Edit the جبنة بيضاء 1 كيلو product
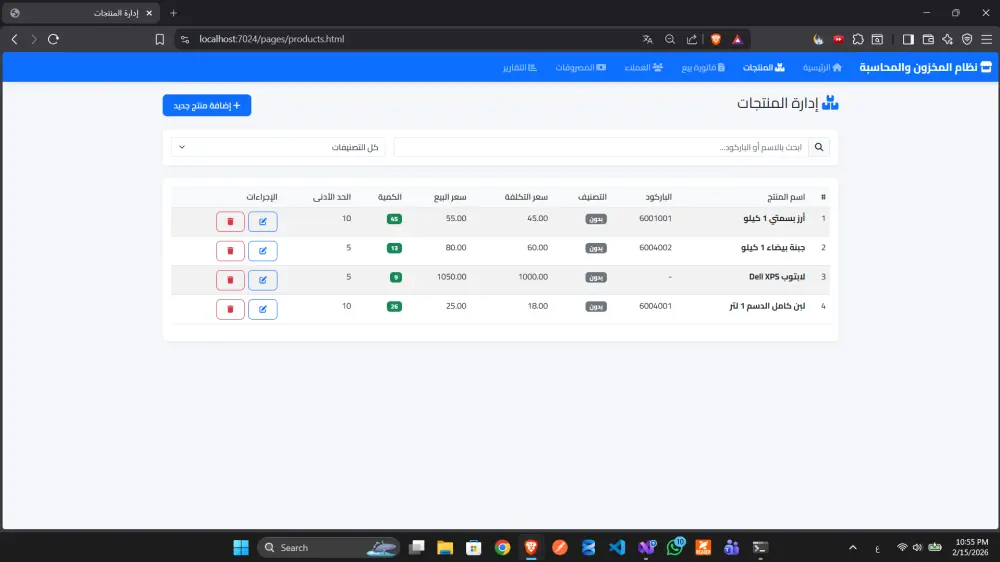The image size is (1000, 562). pyautogui.click(x=263, y=251)
